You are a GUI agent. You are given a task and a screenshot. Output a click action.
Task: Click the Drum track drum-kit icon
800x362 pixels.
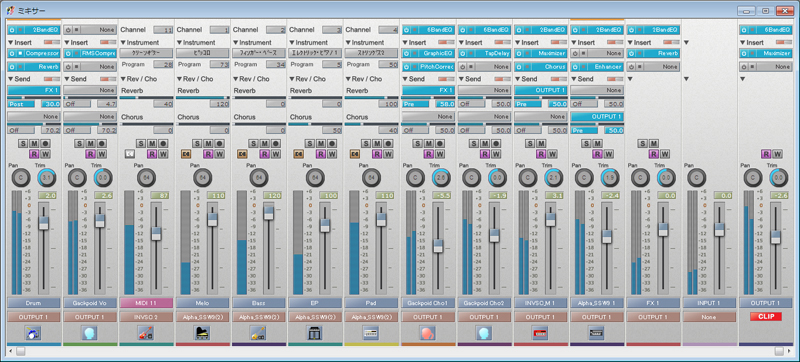coord(34,333)
